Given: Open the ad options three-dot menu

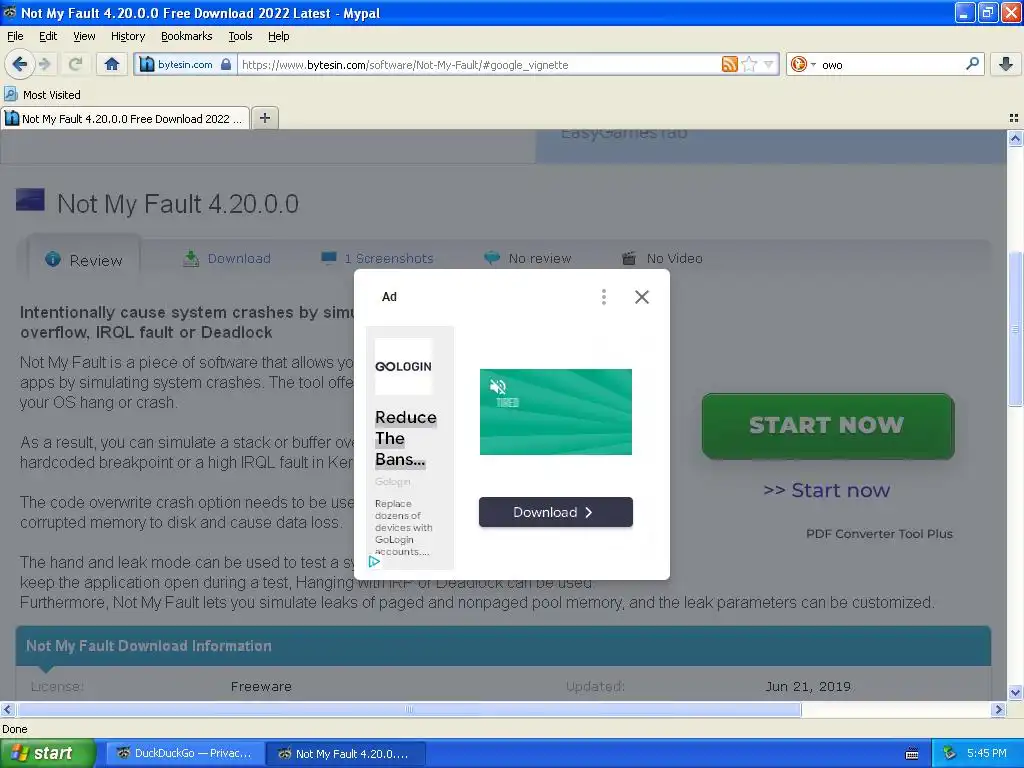Looking at the screenshot, I should [x=603, y=297].
